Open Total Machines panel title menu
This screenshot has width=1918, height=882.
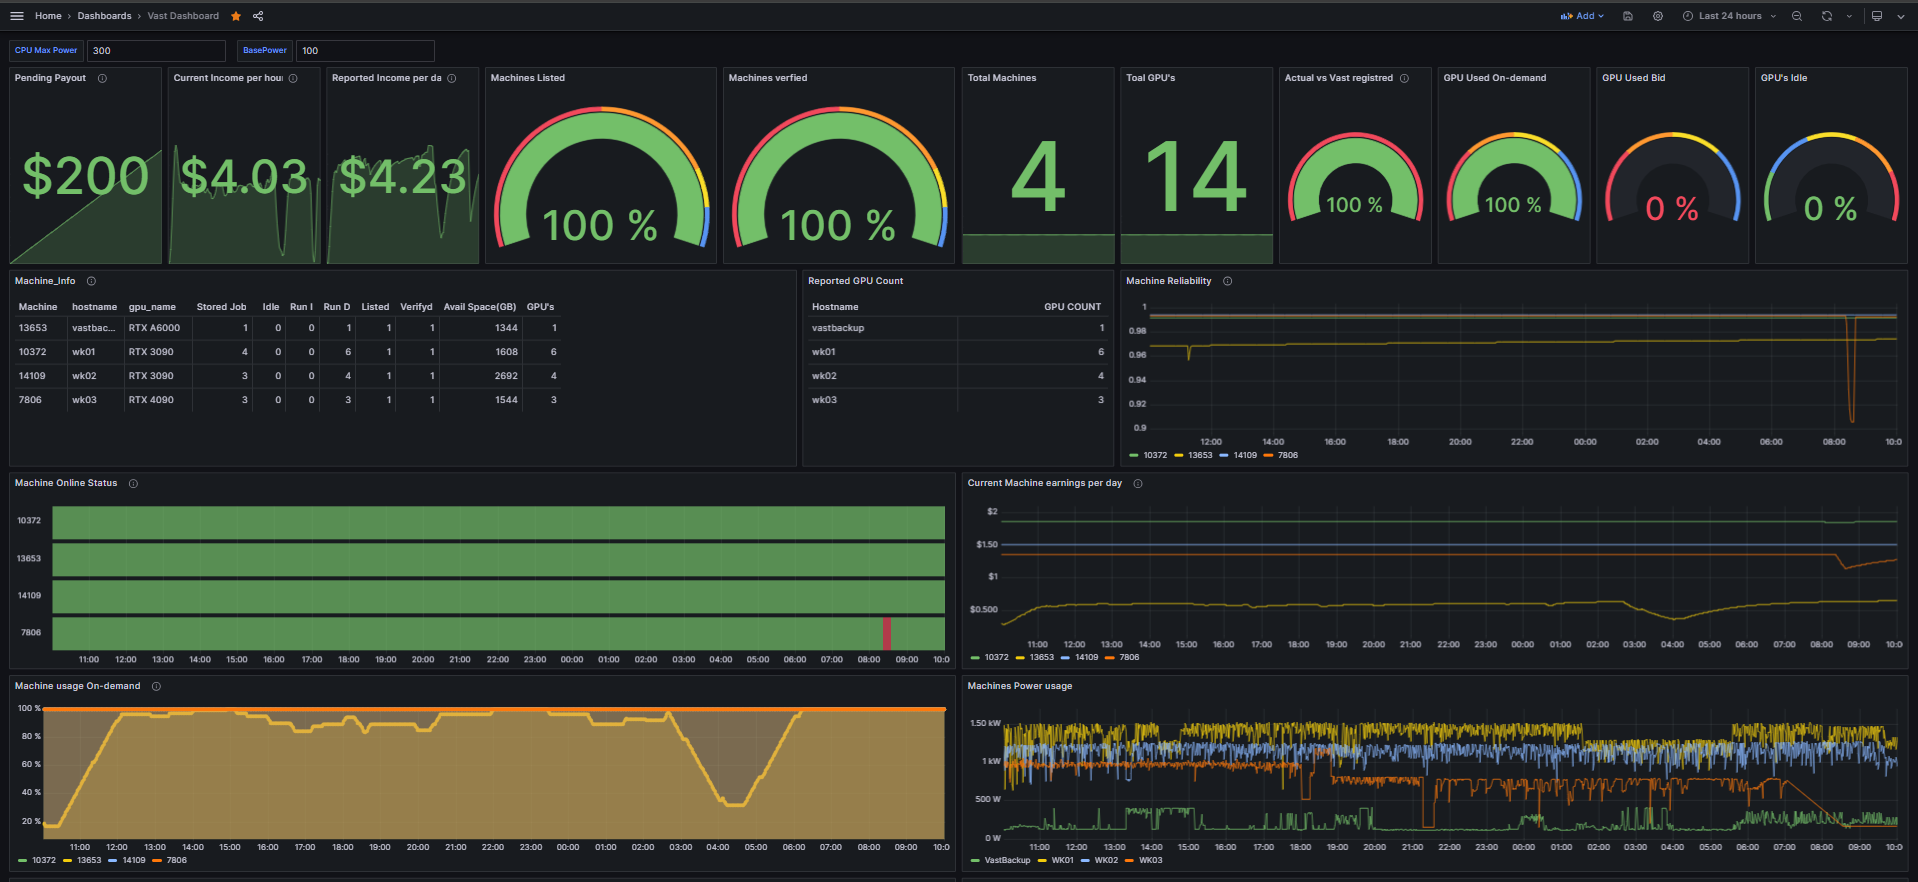pos(1002,78)
